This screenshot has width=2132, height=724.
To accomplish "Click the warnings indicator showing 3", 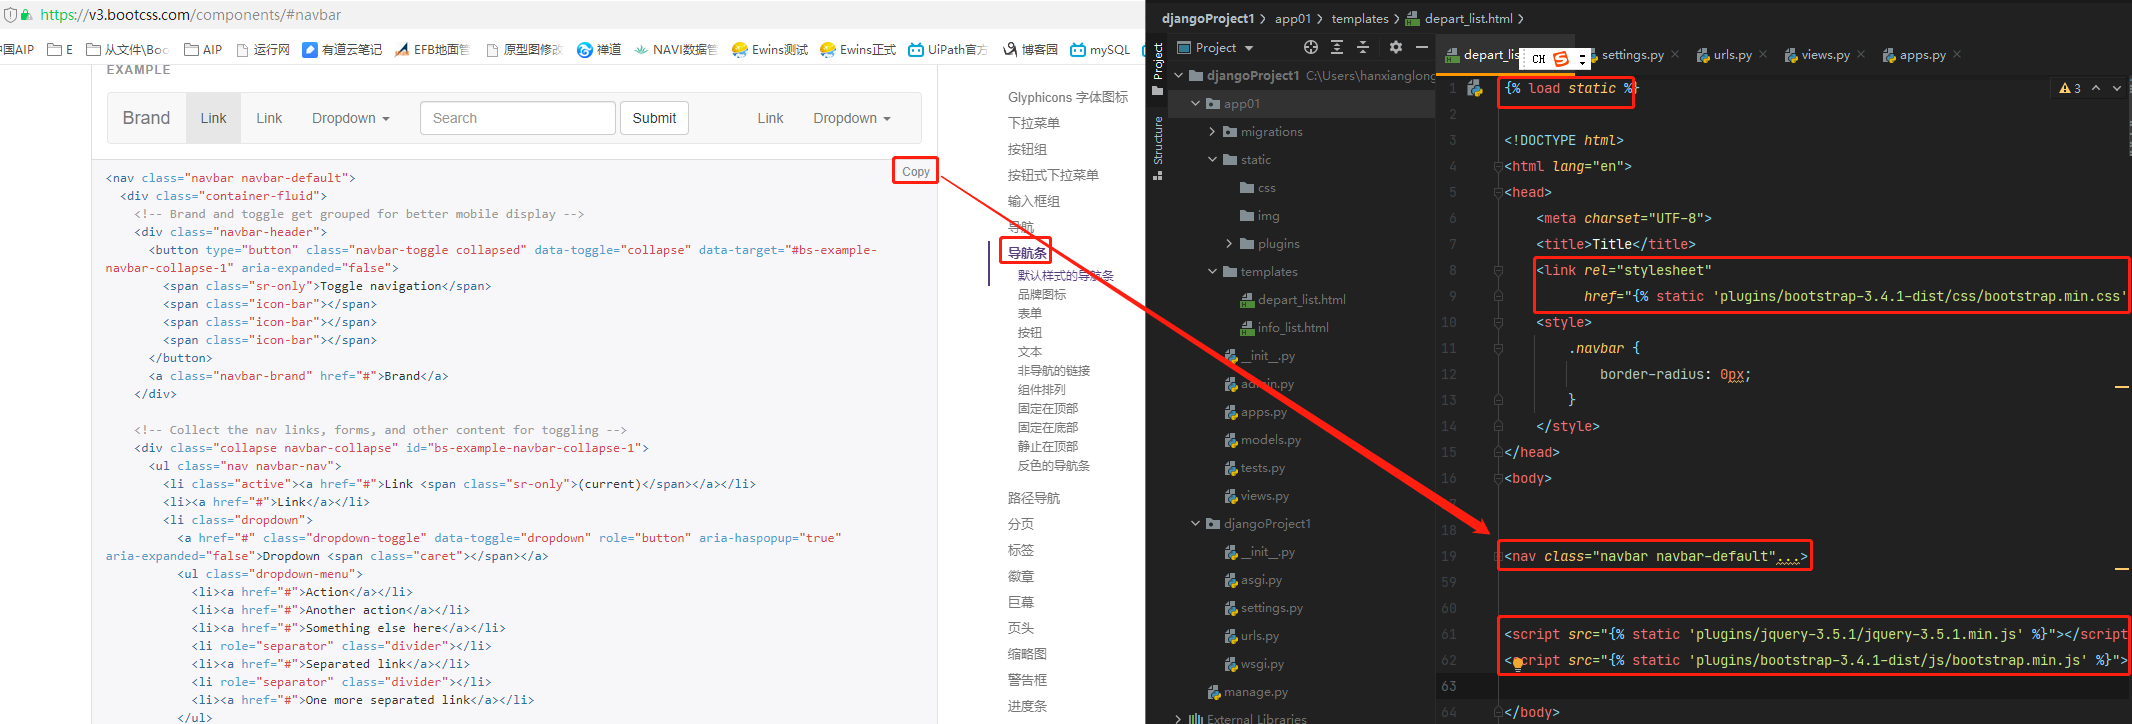I will point(2070,88).
